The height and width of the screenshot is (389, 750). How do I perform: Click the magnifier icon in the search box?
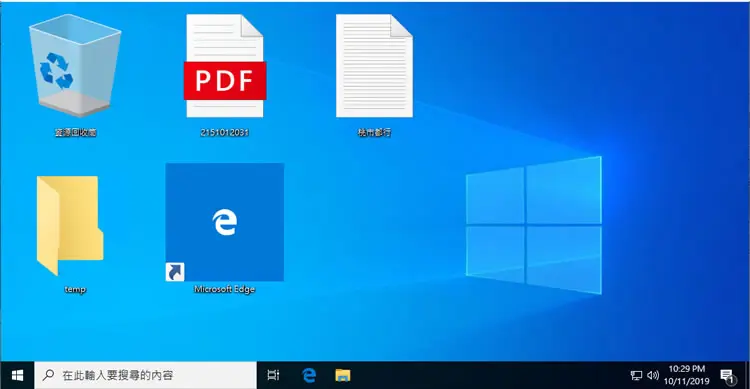tap(48, 375)
